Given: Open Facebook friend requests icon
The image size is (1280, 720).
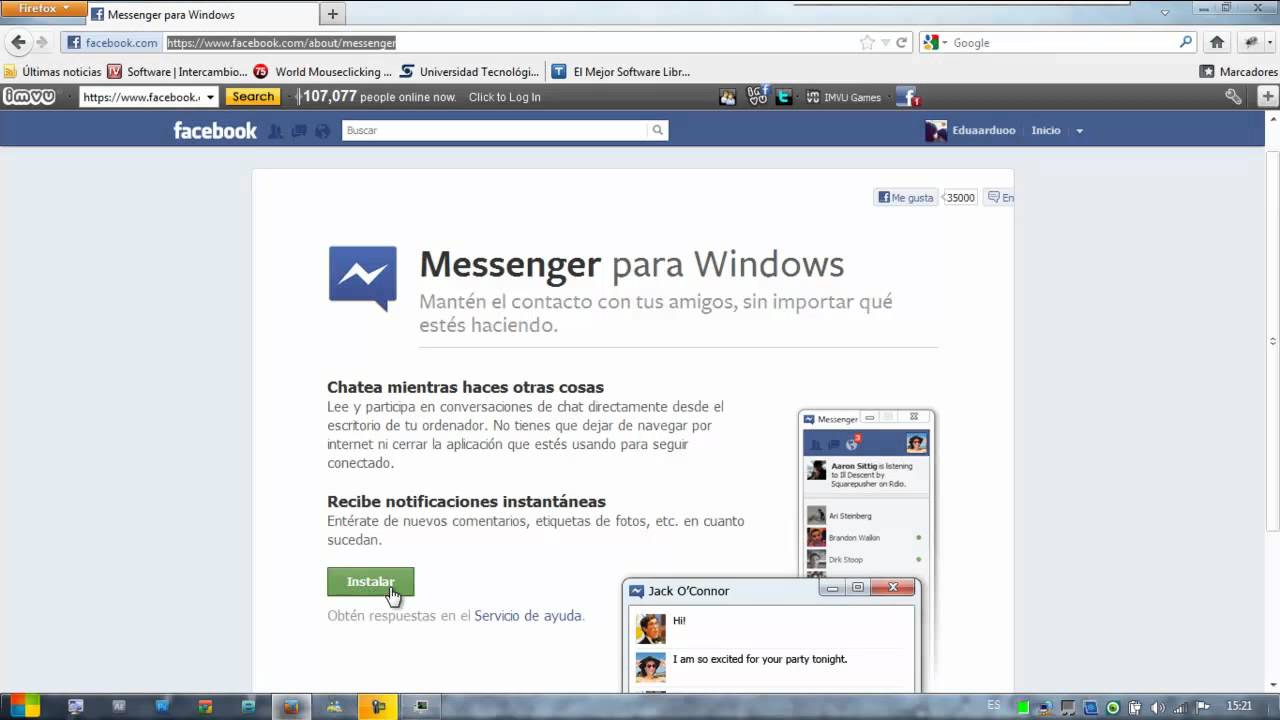Looking at the screenshot, I should (276, 131).
